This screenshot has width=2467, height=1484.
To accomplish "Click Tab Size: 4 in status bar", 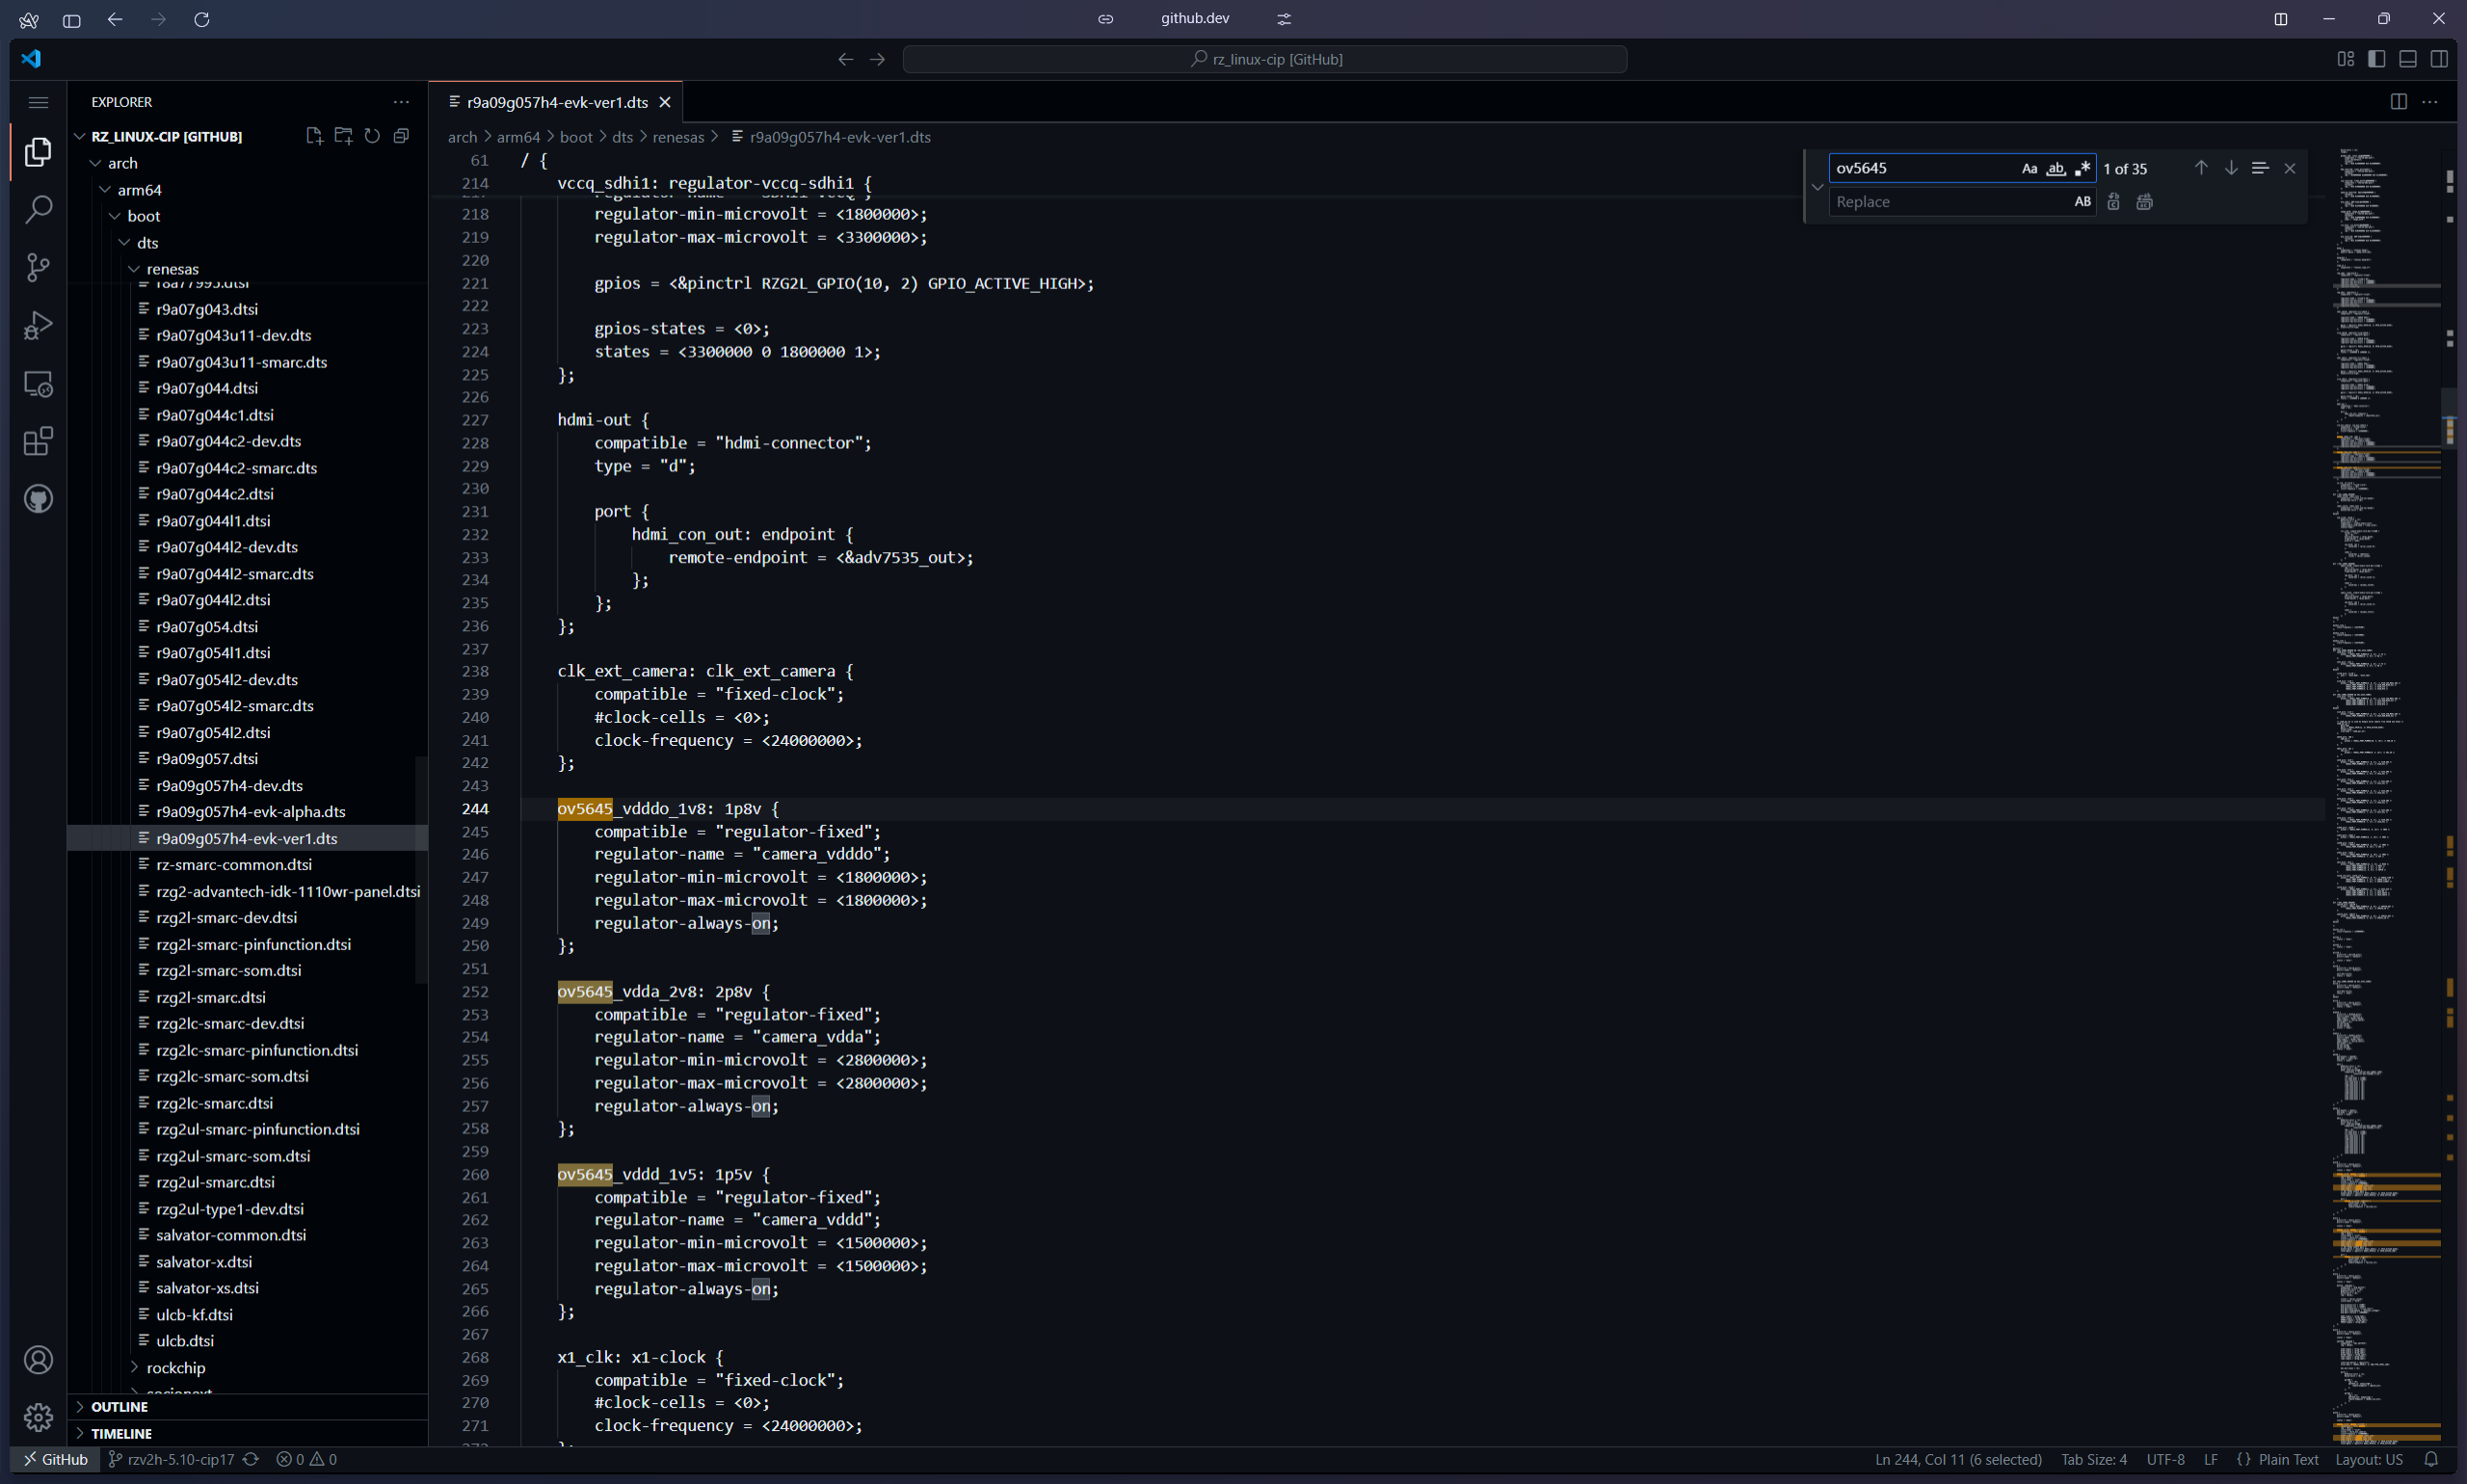I will [2094, 1459].
